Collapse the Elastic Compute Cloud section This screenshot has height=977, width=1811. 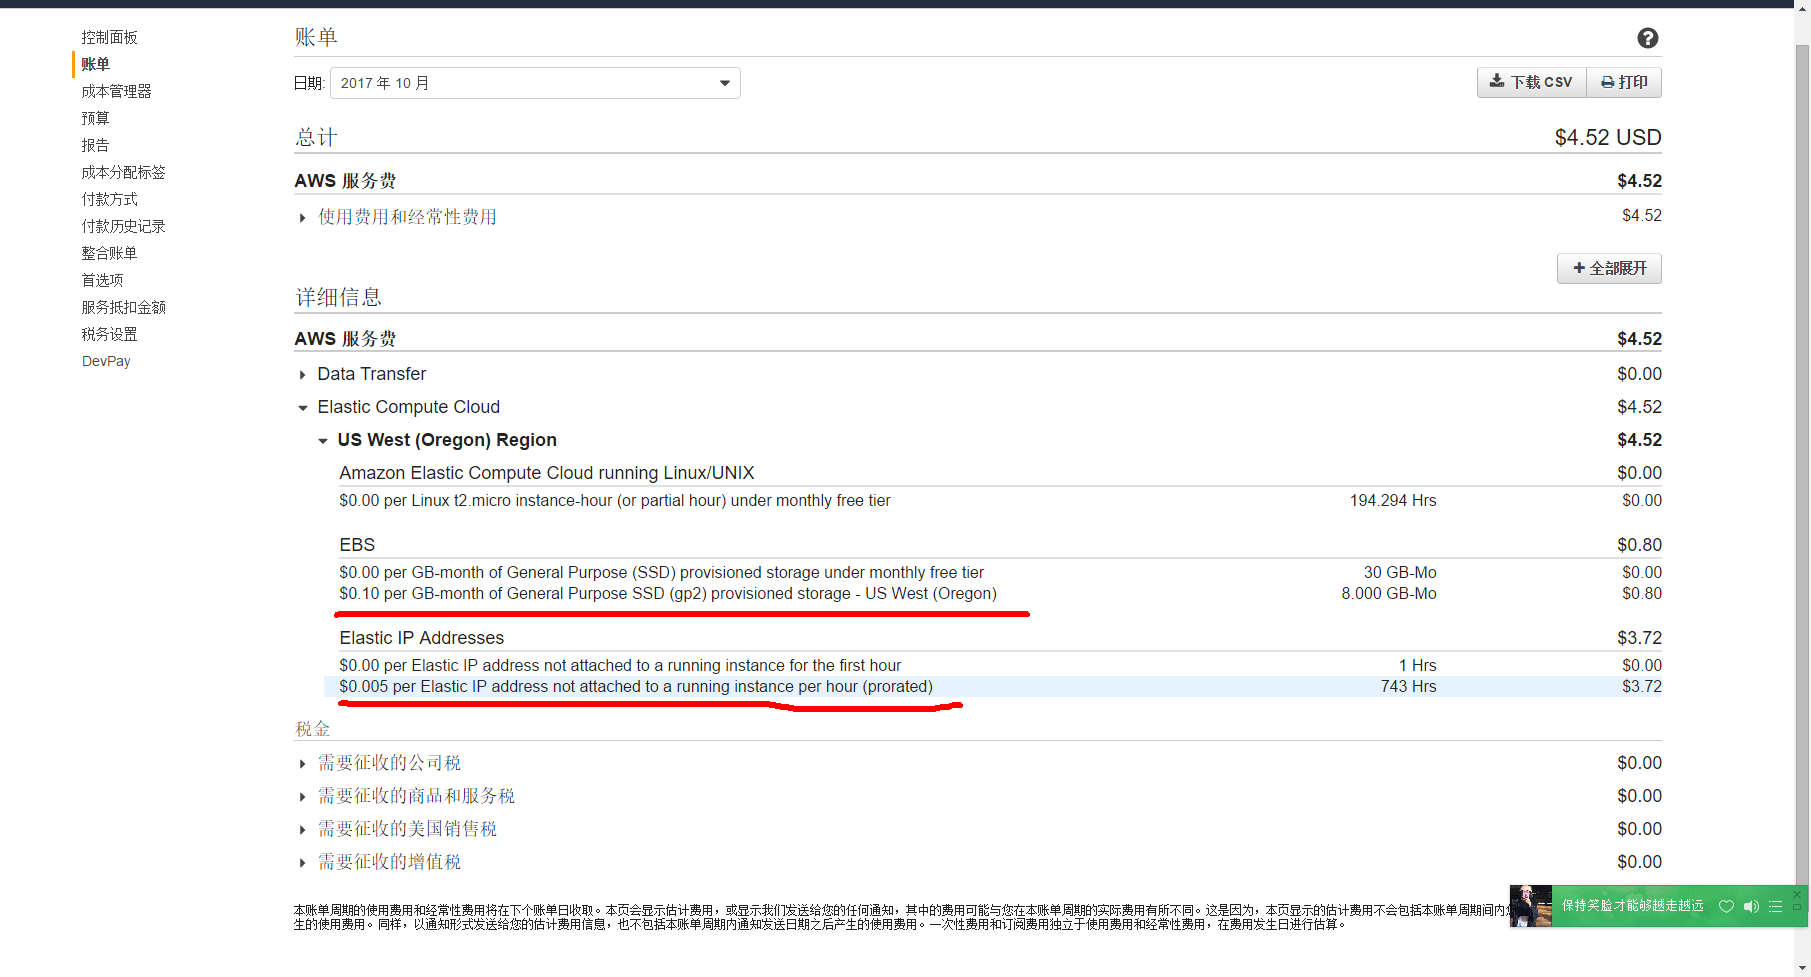click(x=303, y=408)
